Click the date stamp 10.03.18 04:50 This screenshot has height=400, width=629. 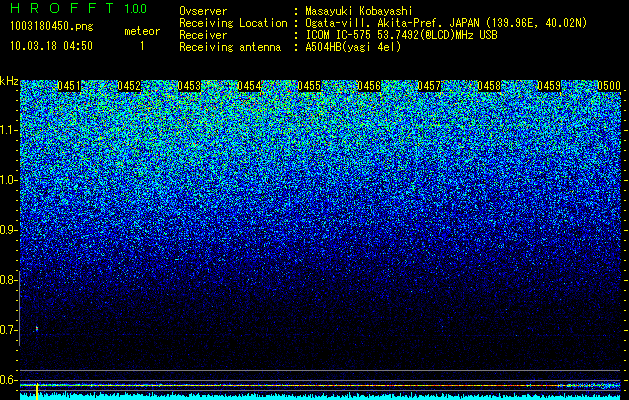[51, 46]
